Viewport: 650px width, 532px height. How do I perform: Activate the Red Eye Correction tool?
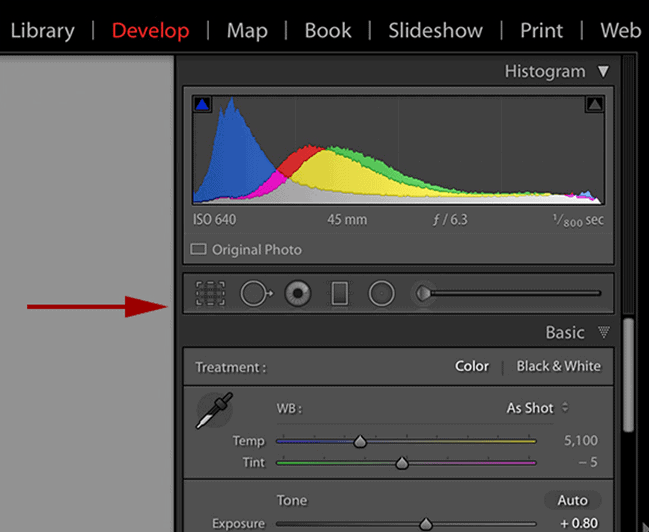[x=297, y=293]
